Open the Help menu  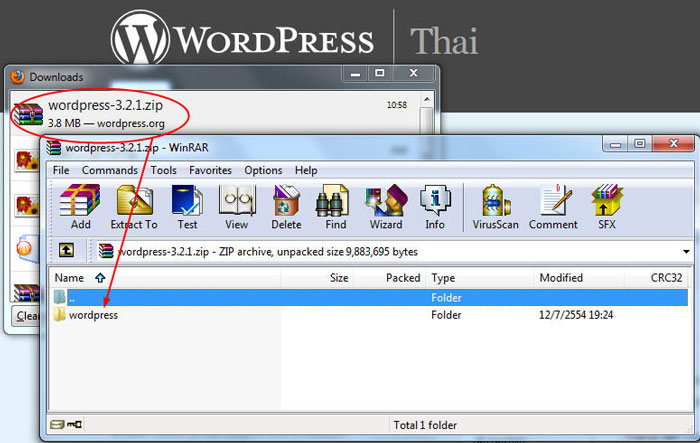click(x=306, y=170)
